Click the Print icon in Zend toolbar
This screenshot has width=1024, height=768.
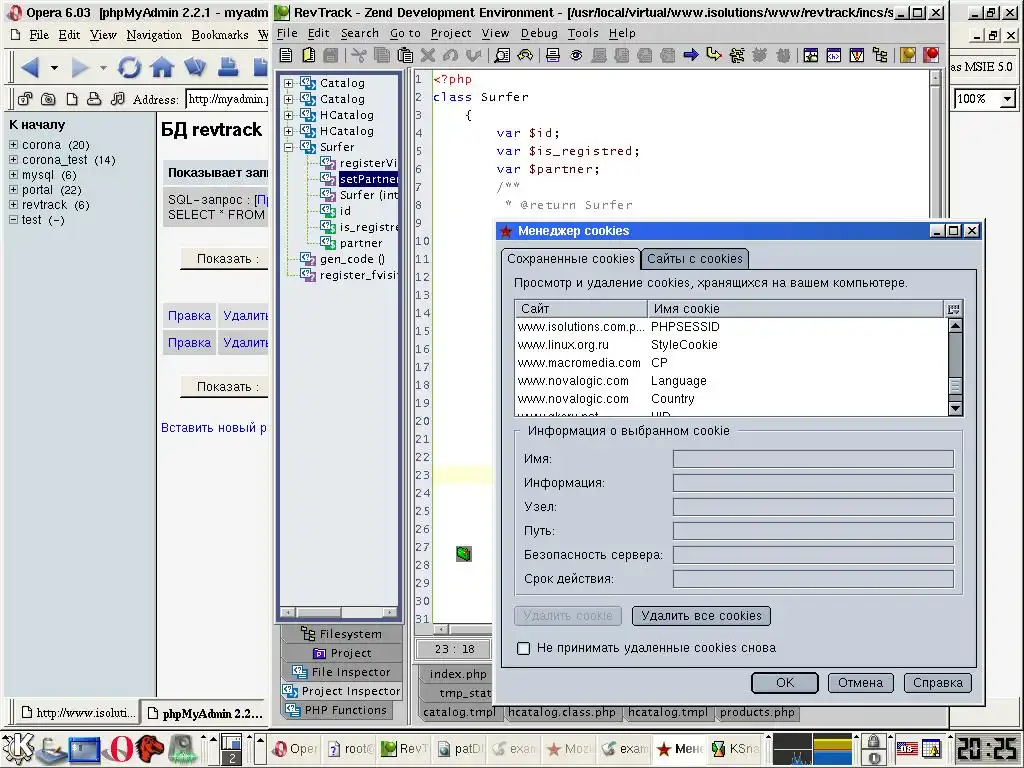click(x=552, y=55)
